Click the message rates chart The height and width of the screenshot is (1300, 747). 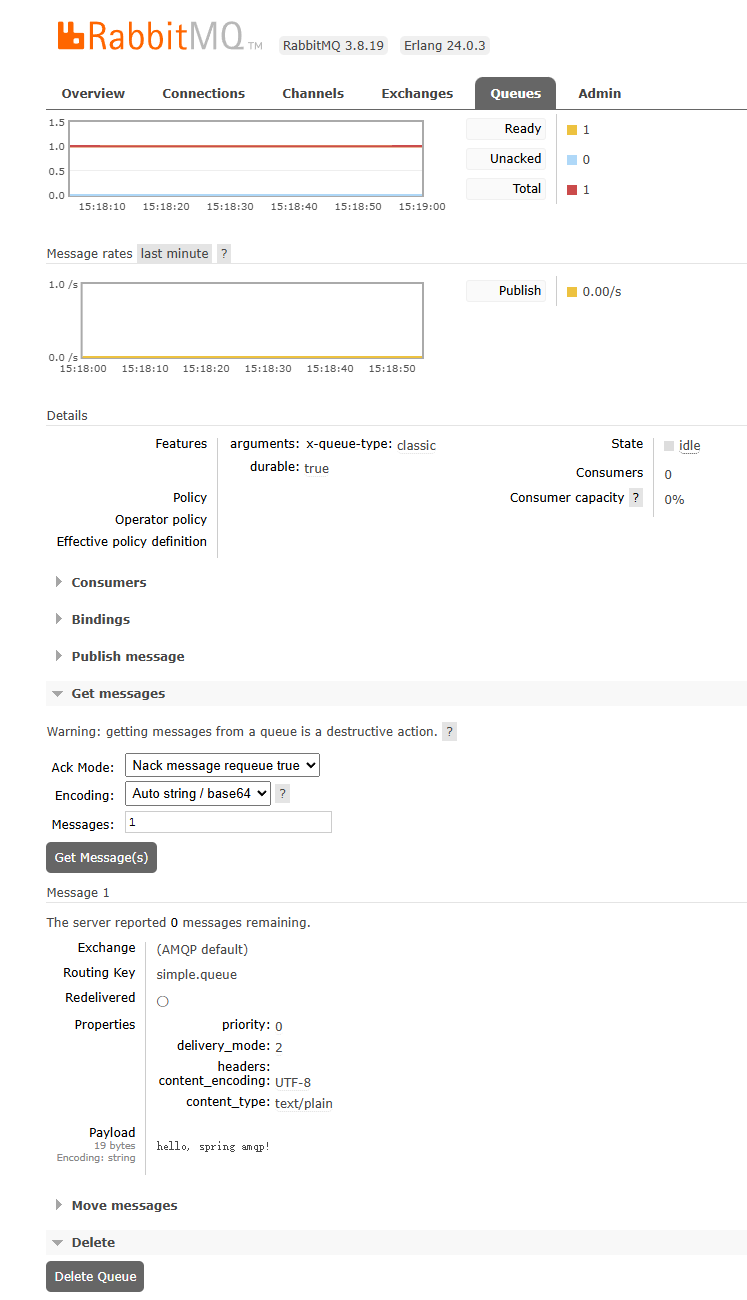[x=252, y=320]
